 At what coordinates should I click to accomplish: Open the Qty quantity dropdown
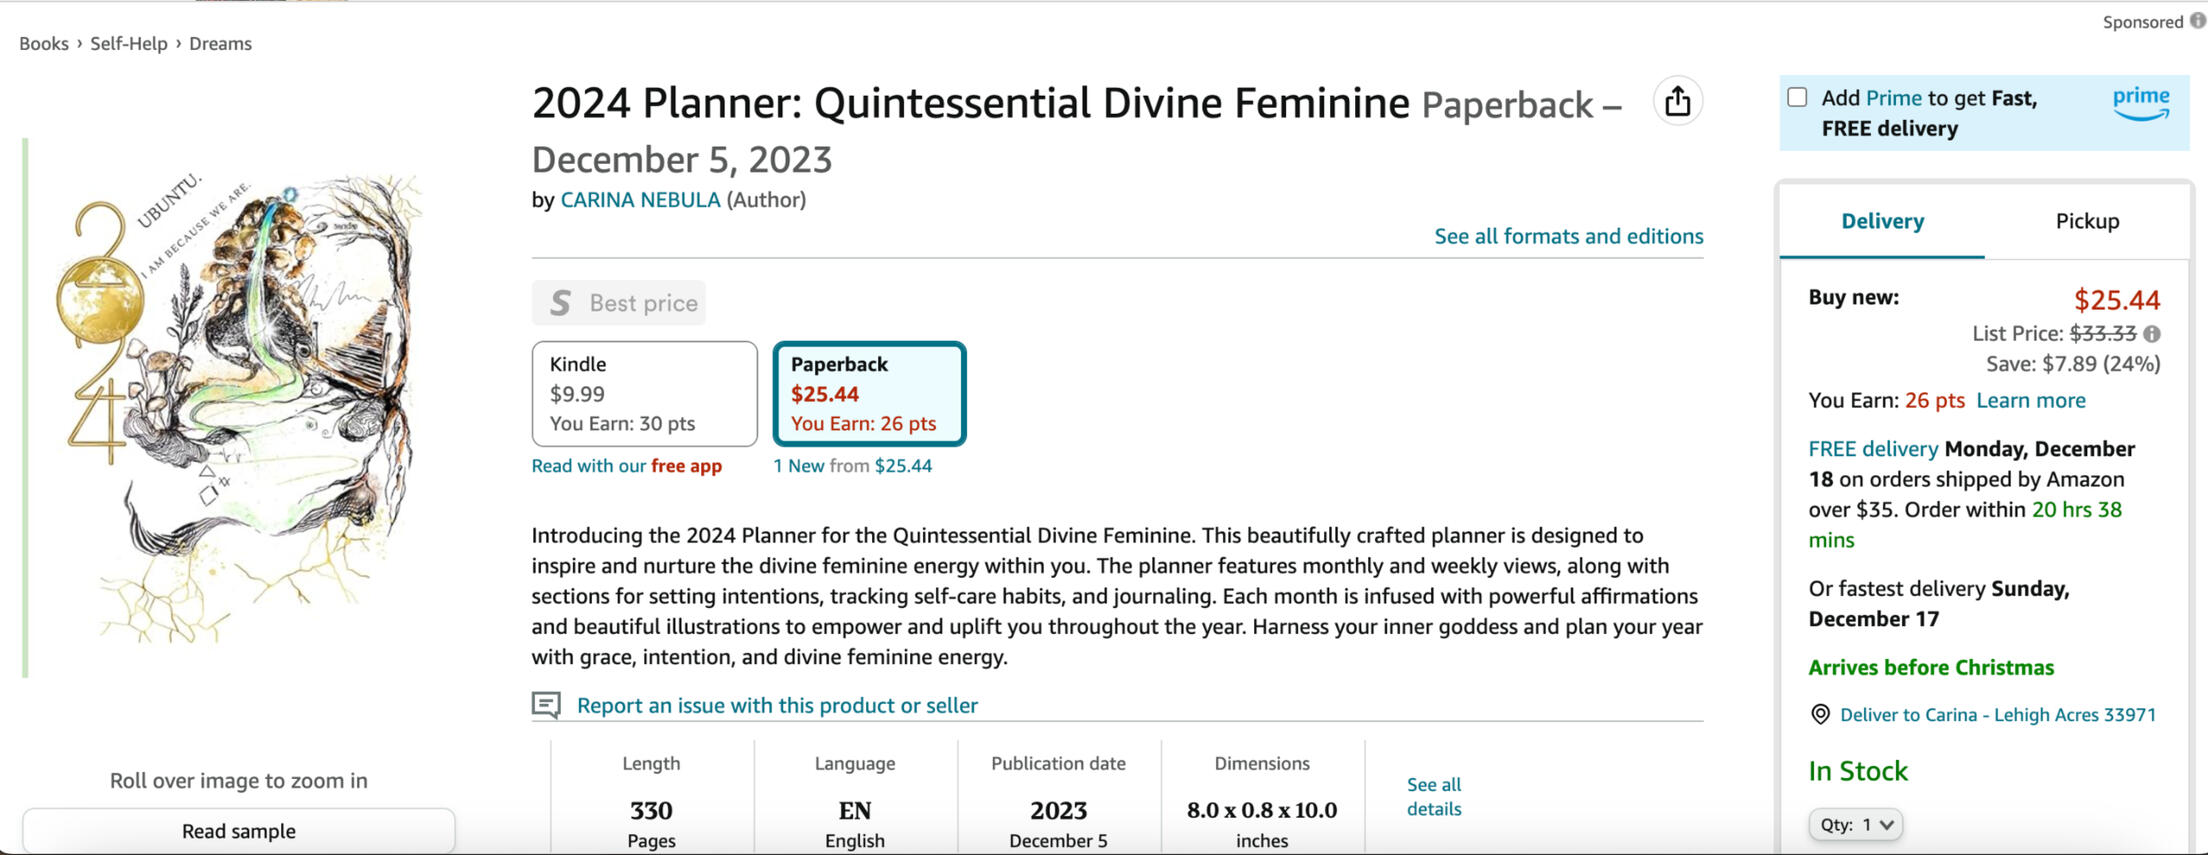tap(1855, 824)
